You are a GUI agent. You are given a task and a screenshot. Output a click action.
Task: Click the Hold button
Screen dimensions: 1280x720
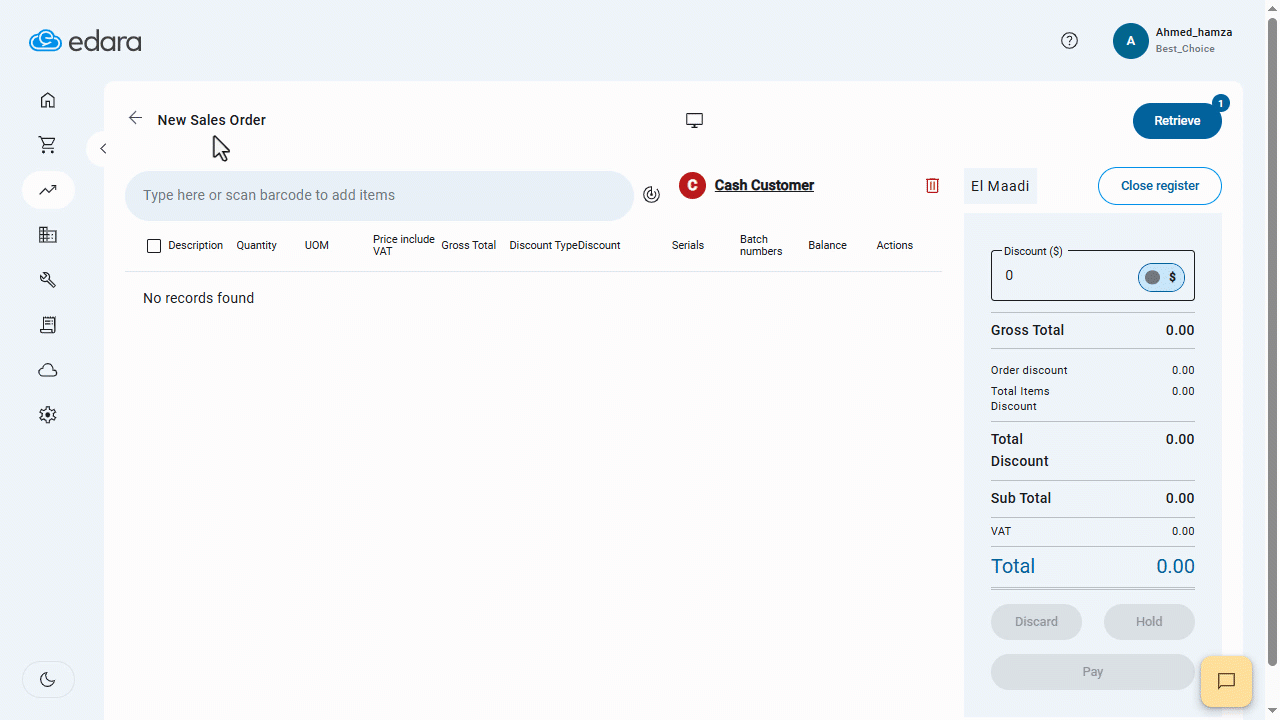point(1149,622)
